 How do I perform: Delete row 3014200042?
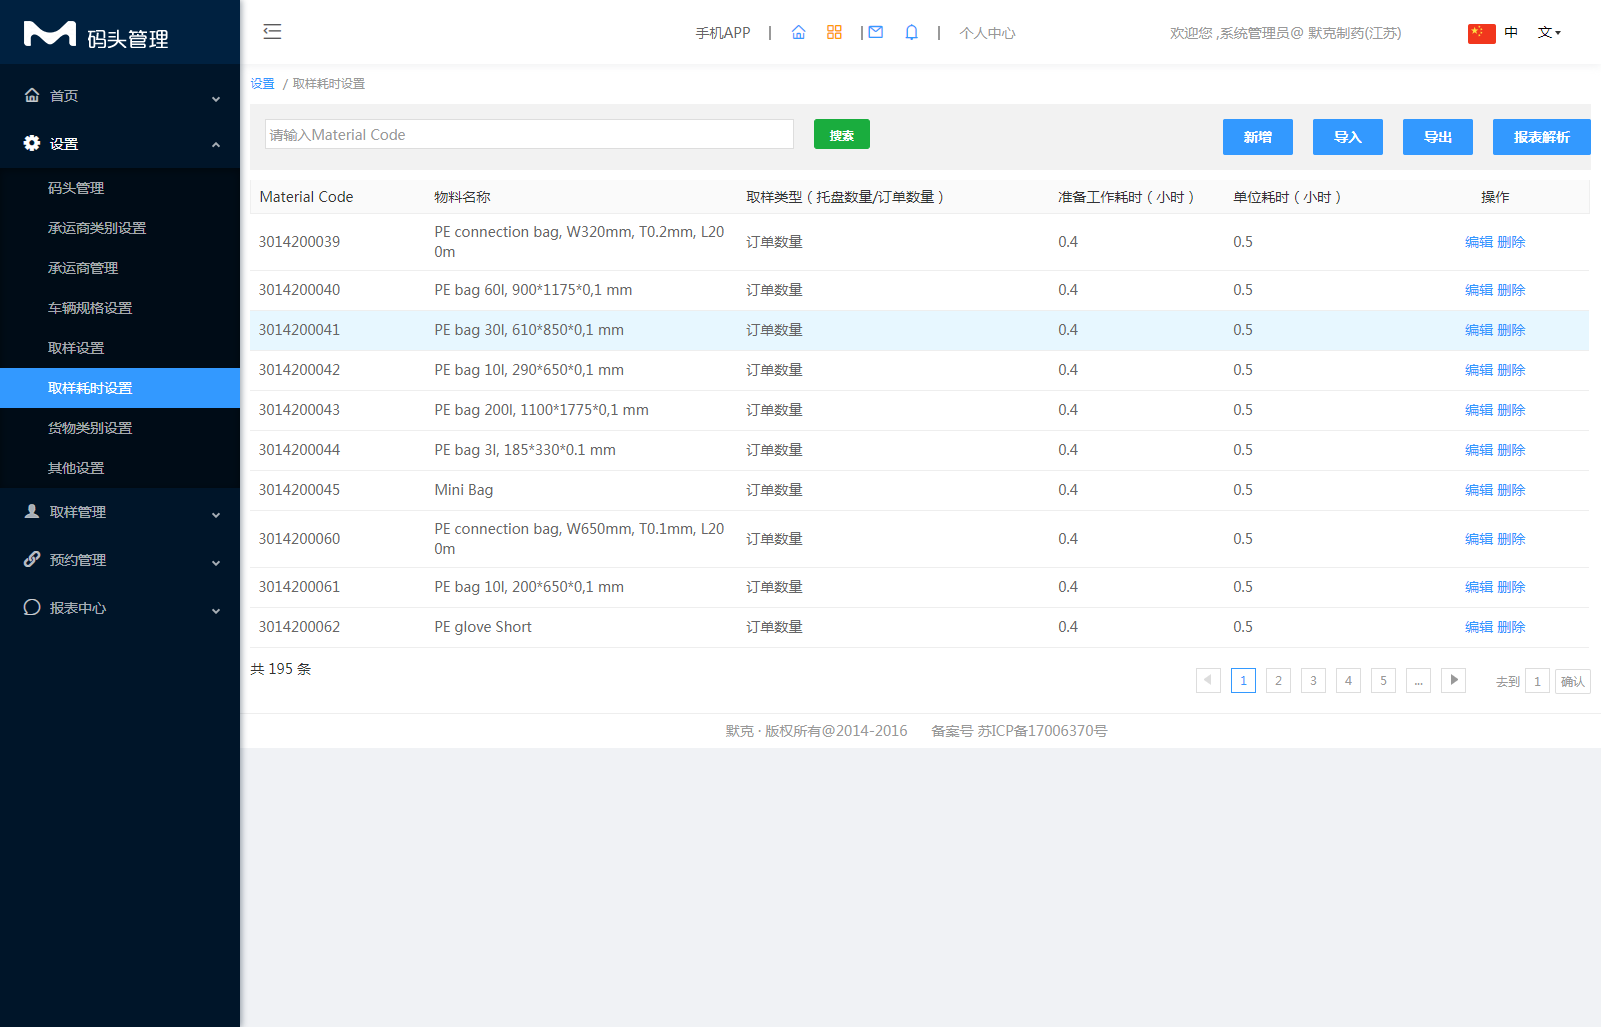pyautogui.click(x=1511, y=370)
